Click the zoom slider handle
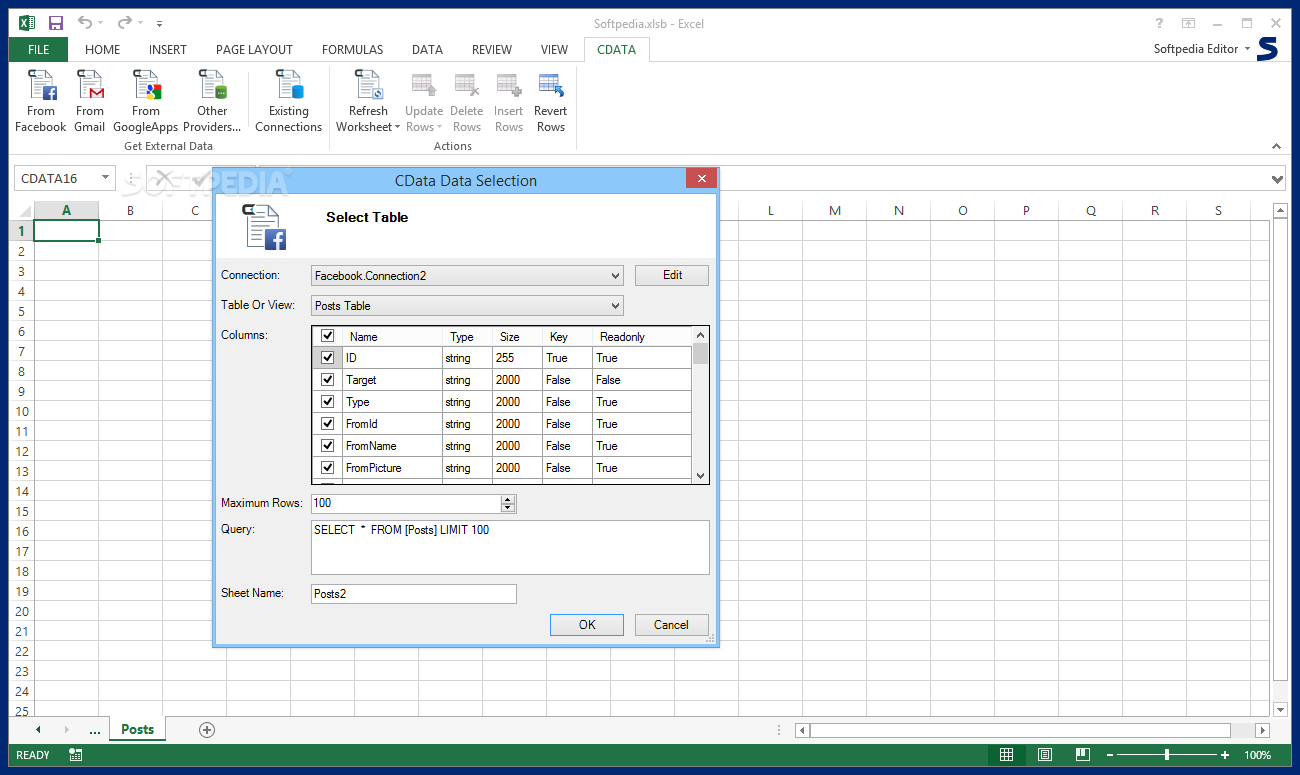 coord(1167,755)
